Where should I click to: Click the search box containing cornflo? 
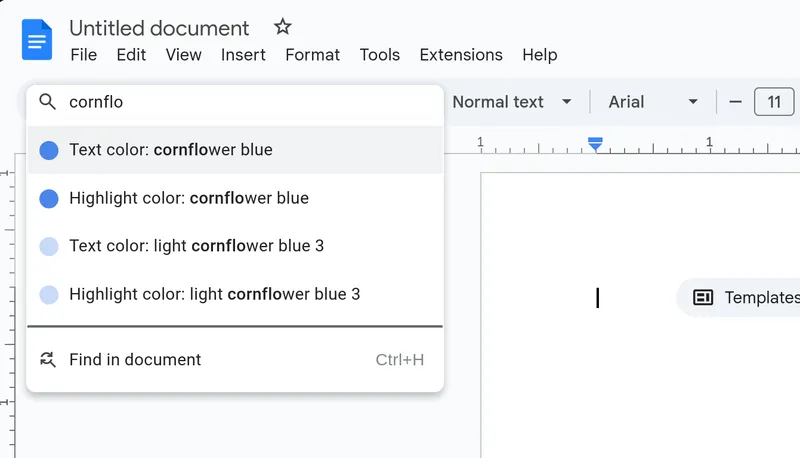pos(235,102)
